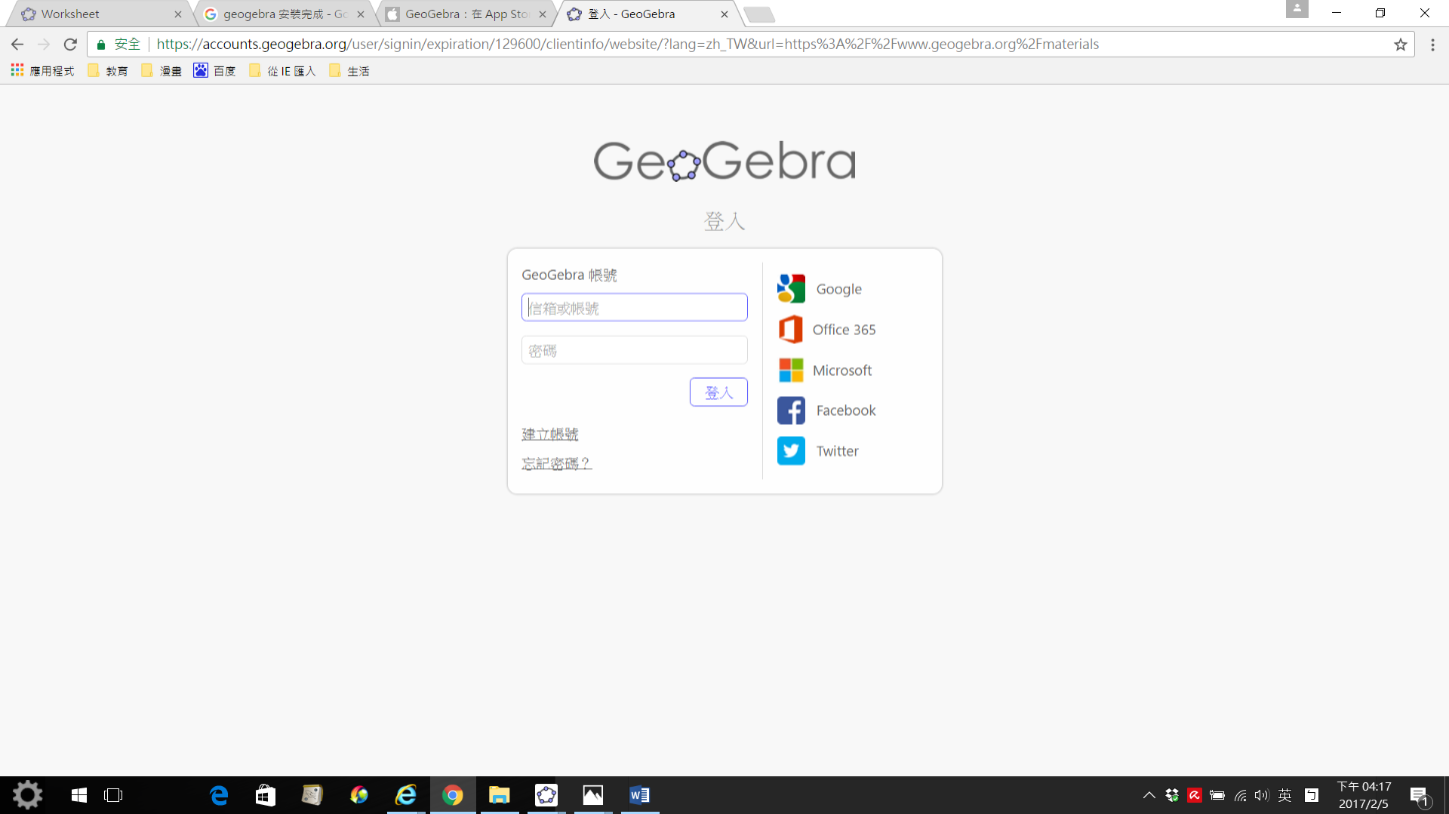The image size is (1449, 814).
Task: Click the 登入 sign-in button
Action: point(718,392)
